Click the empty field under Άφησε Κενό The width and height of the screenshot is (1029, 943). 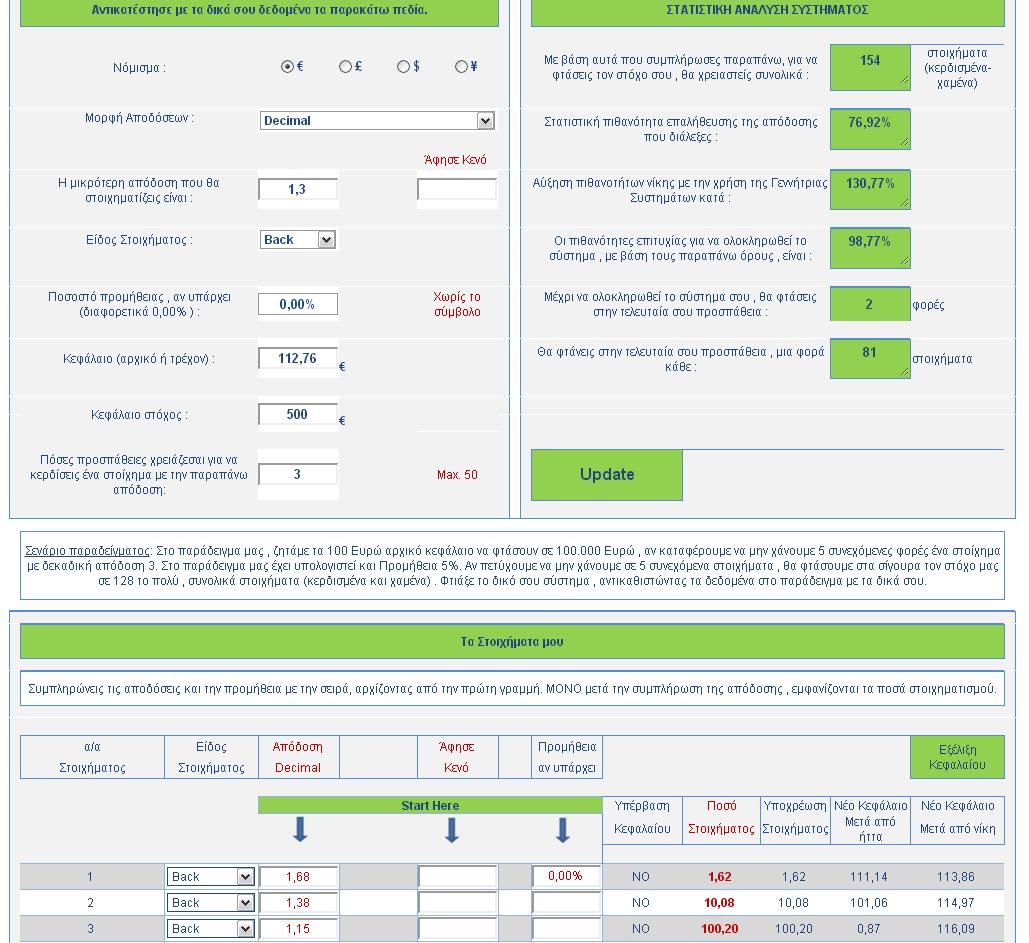(x=457, y=190)
